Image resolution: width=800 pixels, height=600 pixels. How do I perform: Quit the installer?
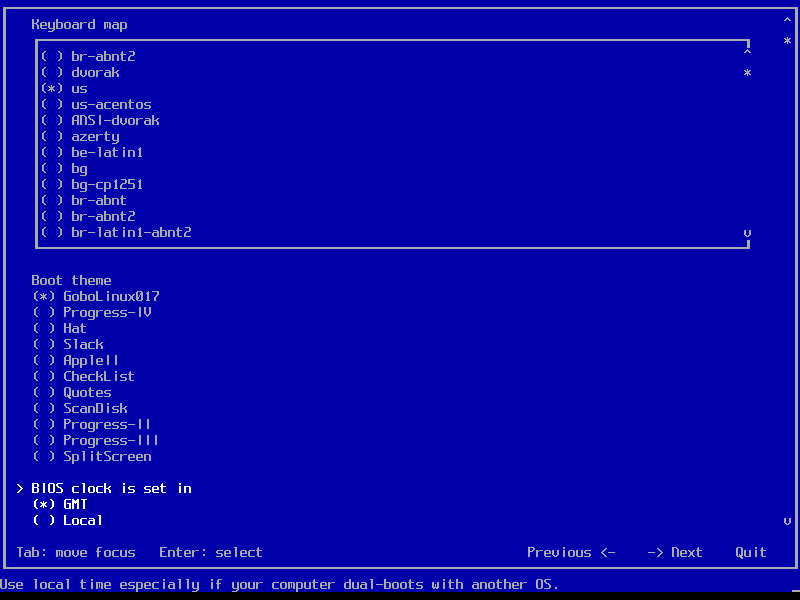click(751, 553)
